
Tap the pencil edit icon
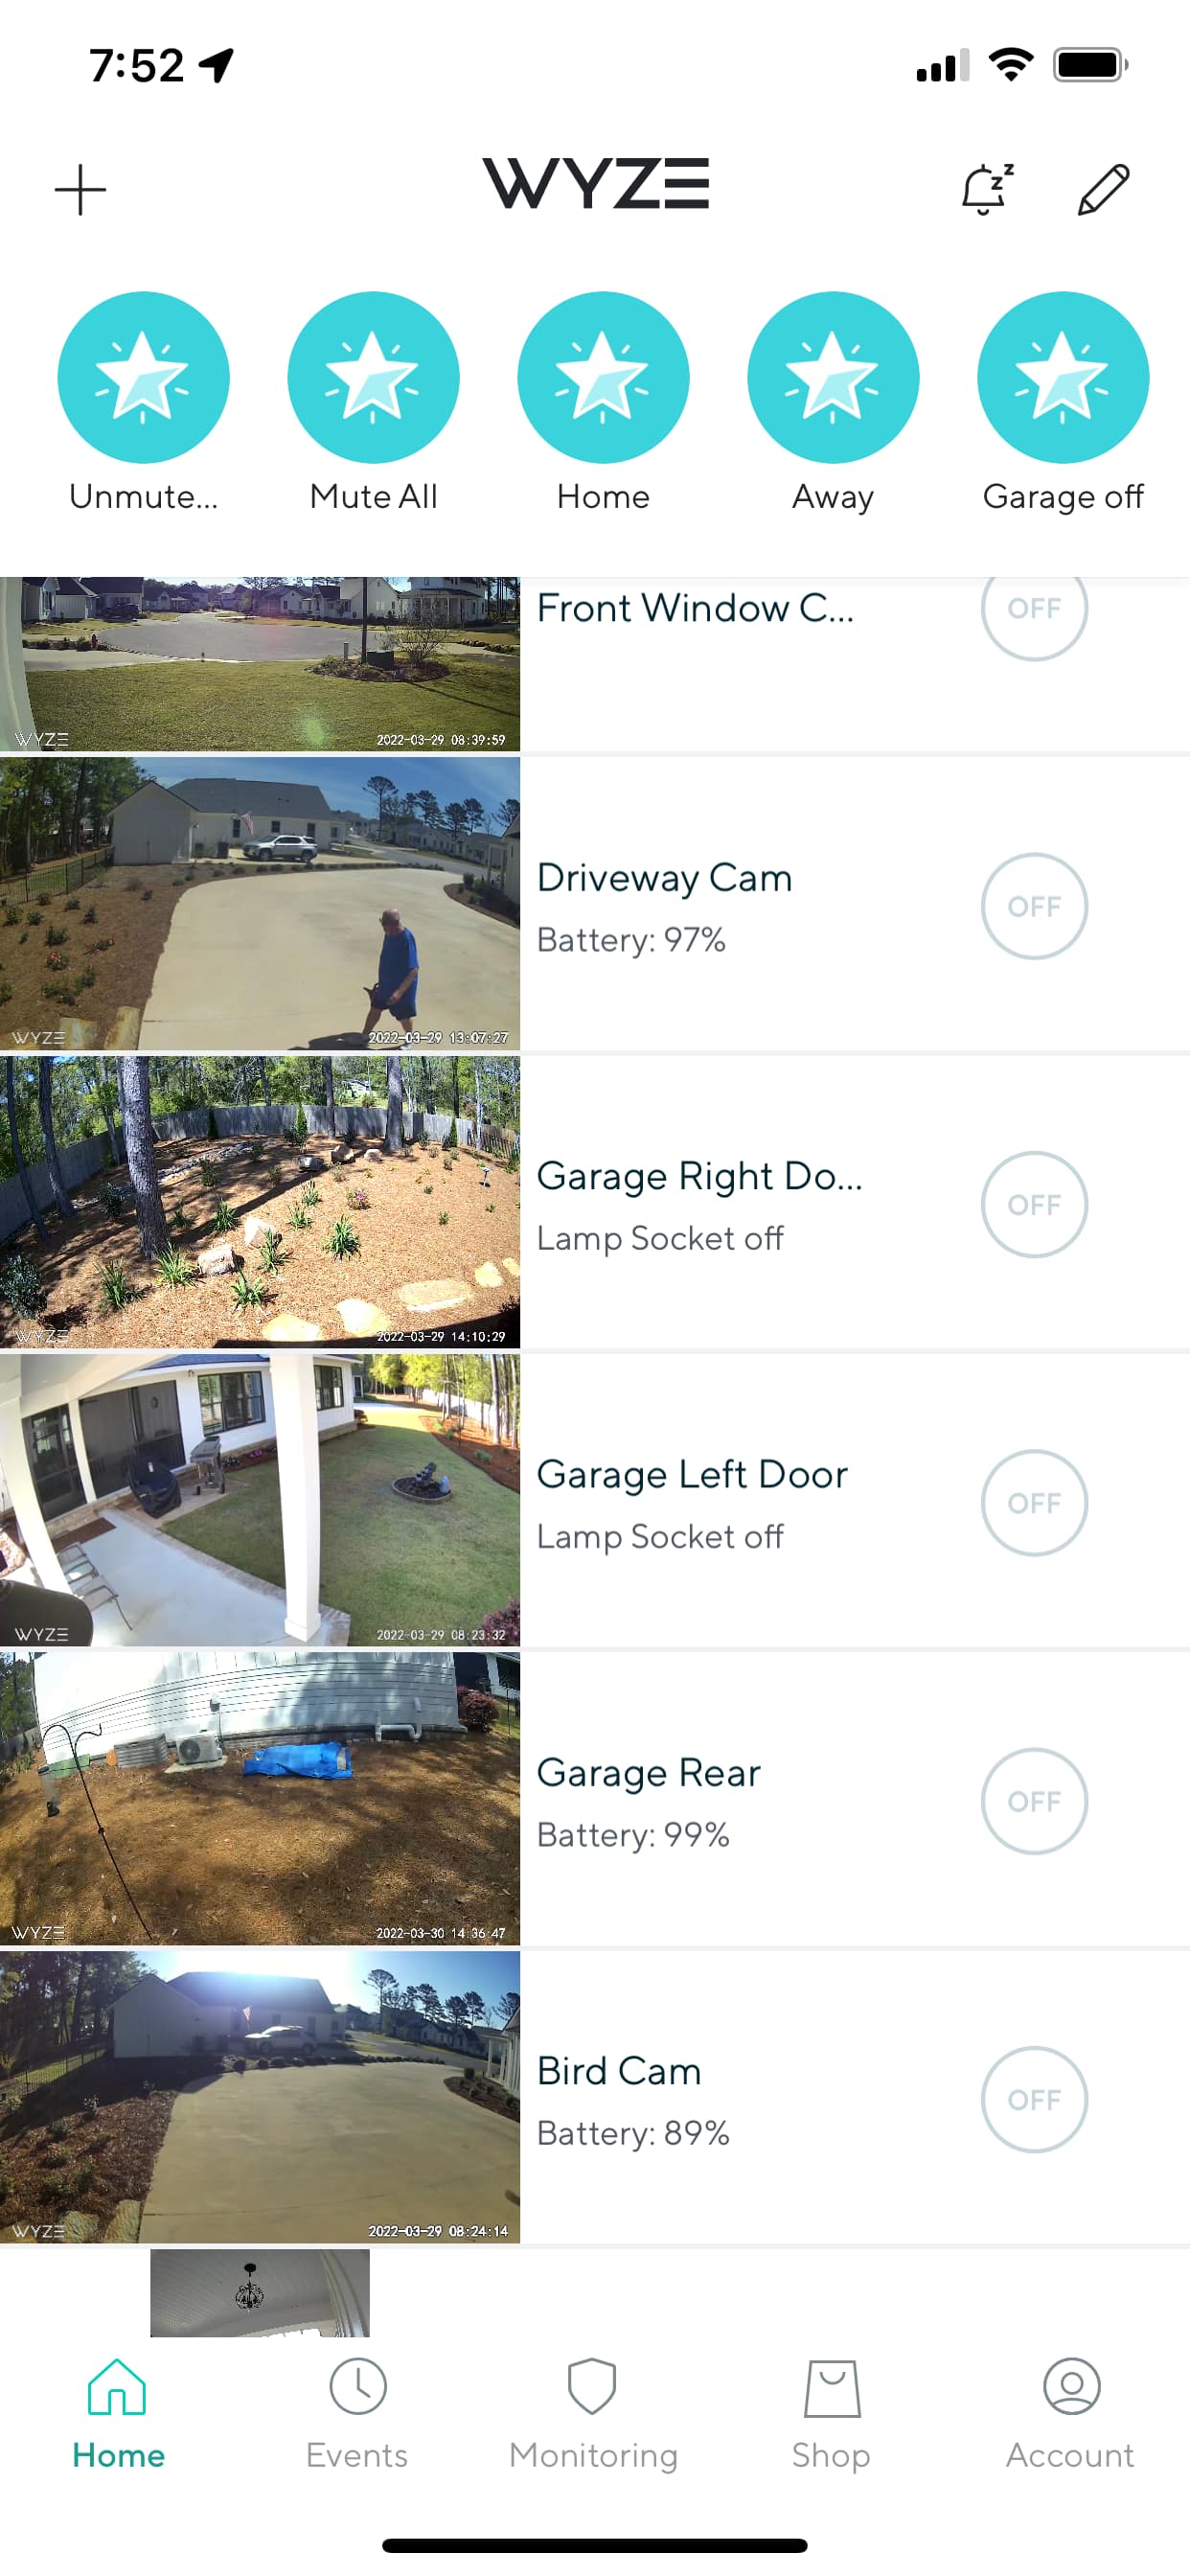tap(1103, 189)
